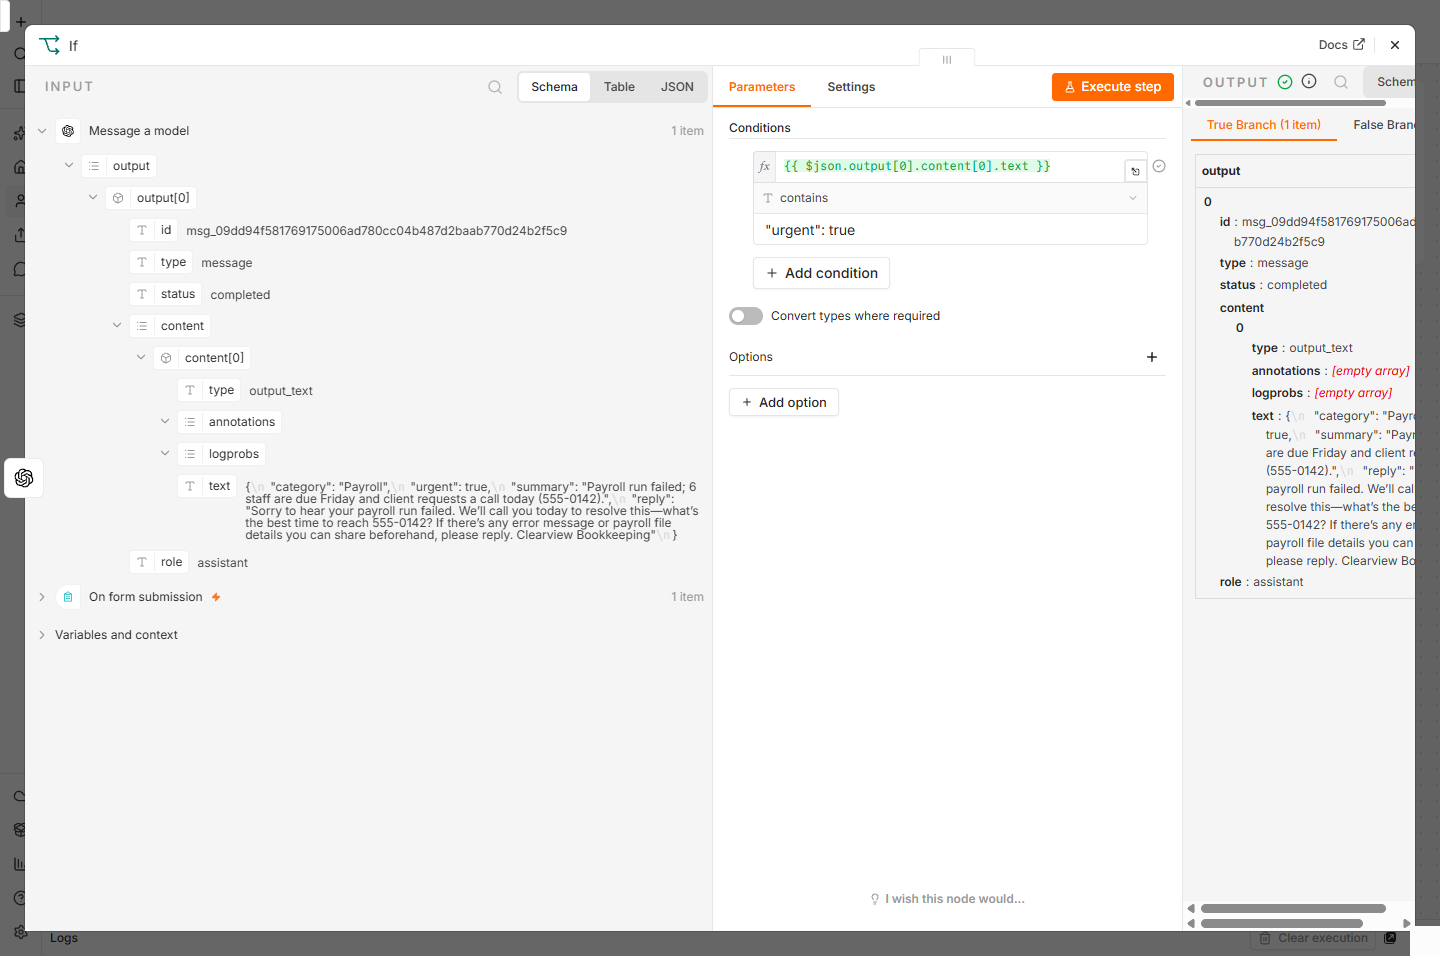Click the condition value field '"urgent": true'
This screenshot has width=1440, height=956.
pos(950,230)
